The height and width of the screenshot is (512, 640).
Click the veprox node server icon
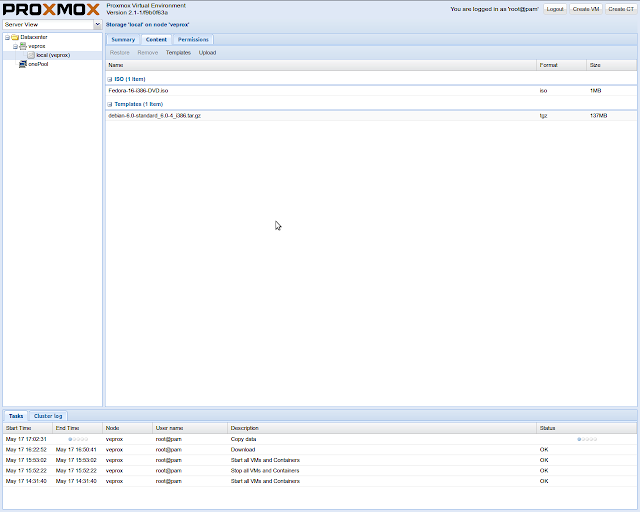[x=23, y=46]
